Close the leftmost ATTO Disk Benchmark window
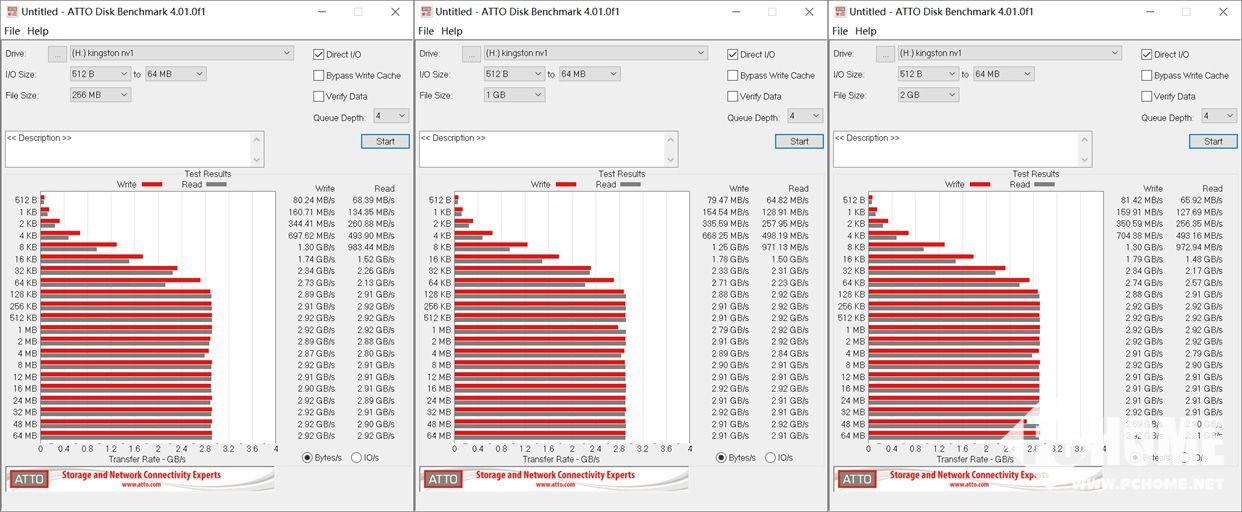The image size is (1242, 512). click(x=396, y=12)
